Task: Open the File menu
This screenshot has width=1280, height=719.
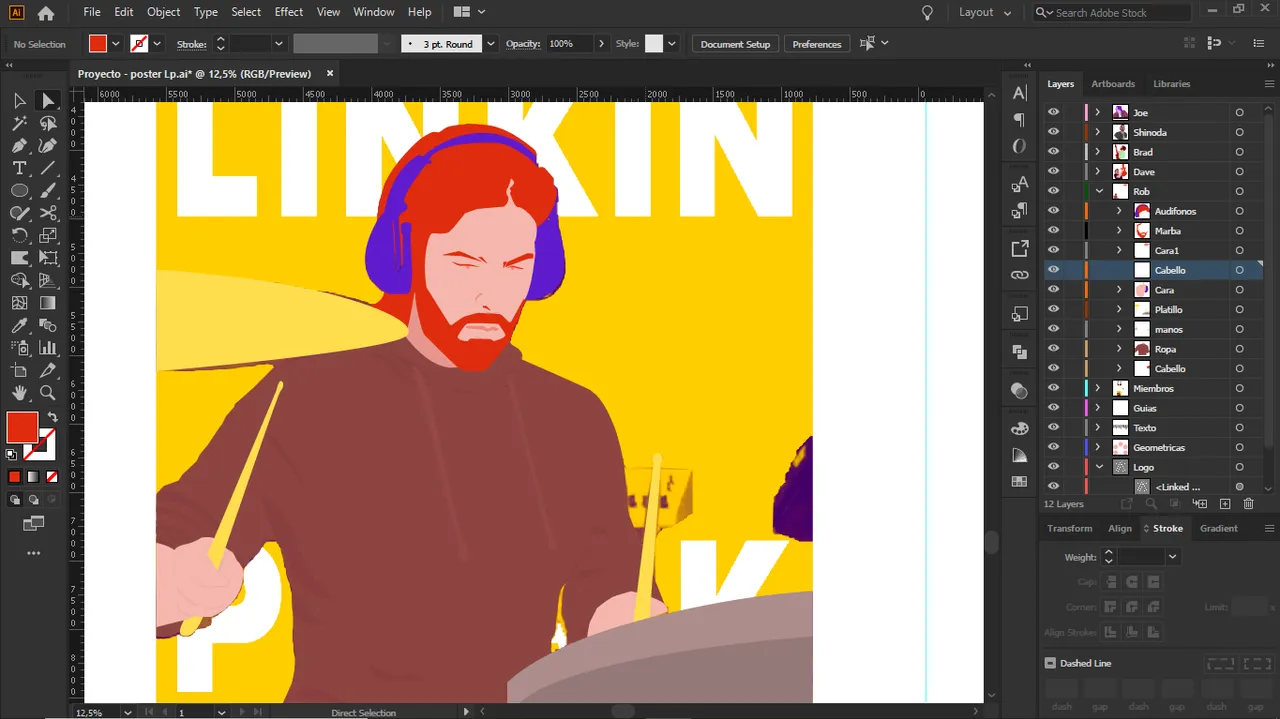Action: (x=92, y=12)
